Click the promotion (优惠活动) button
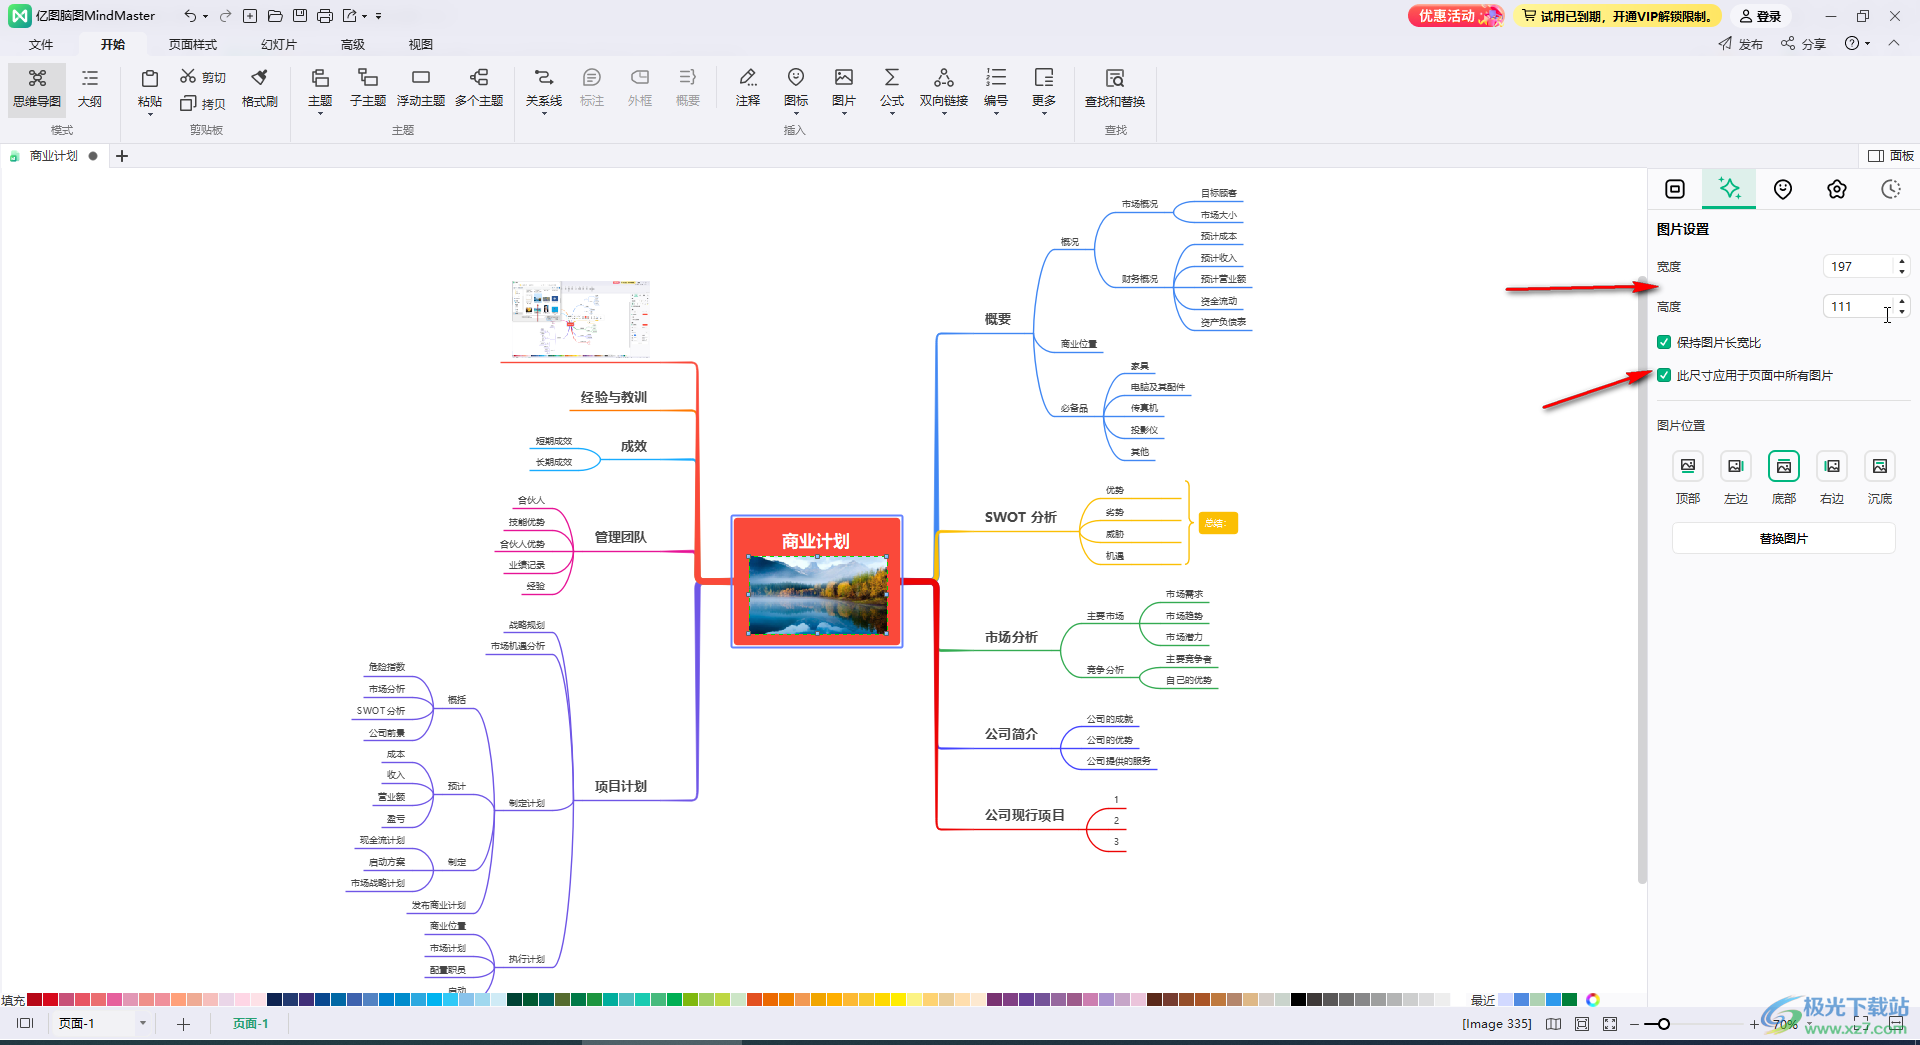The image size is (1920, 1045). tap(1456, 16)
